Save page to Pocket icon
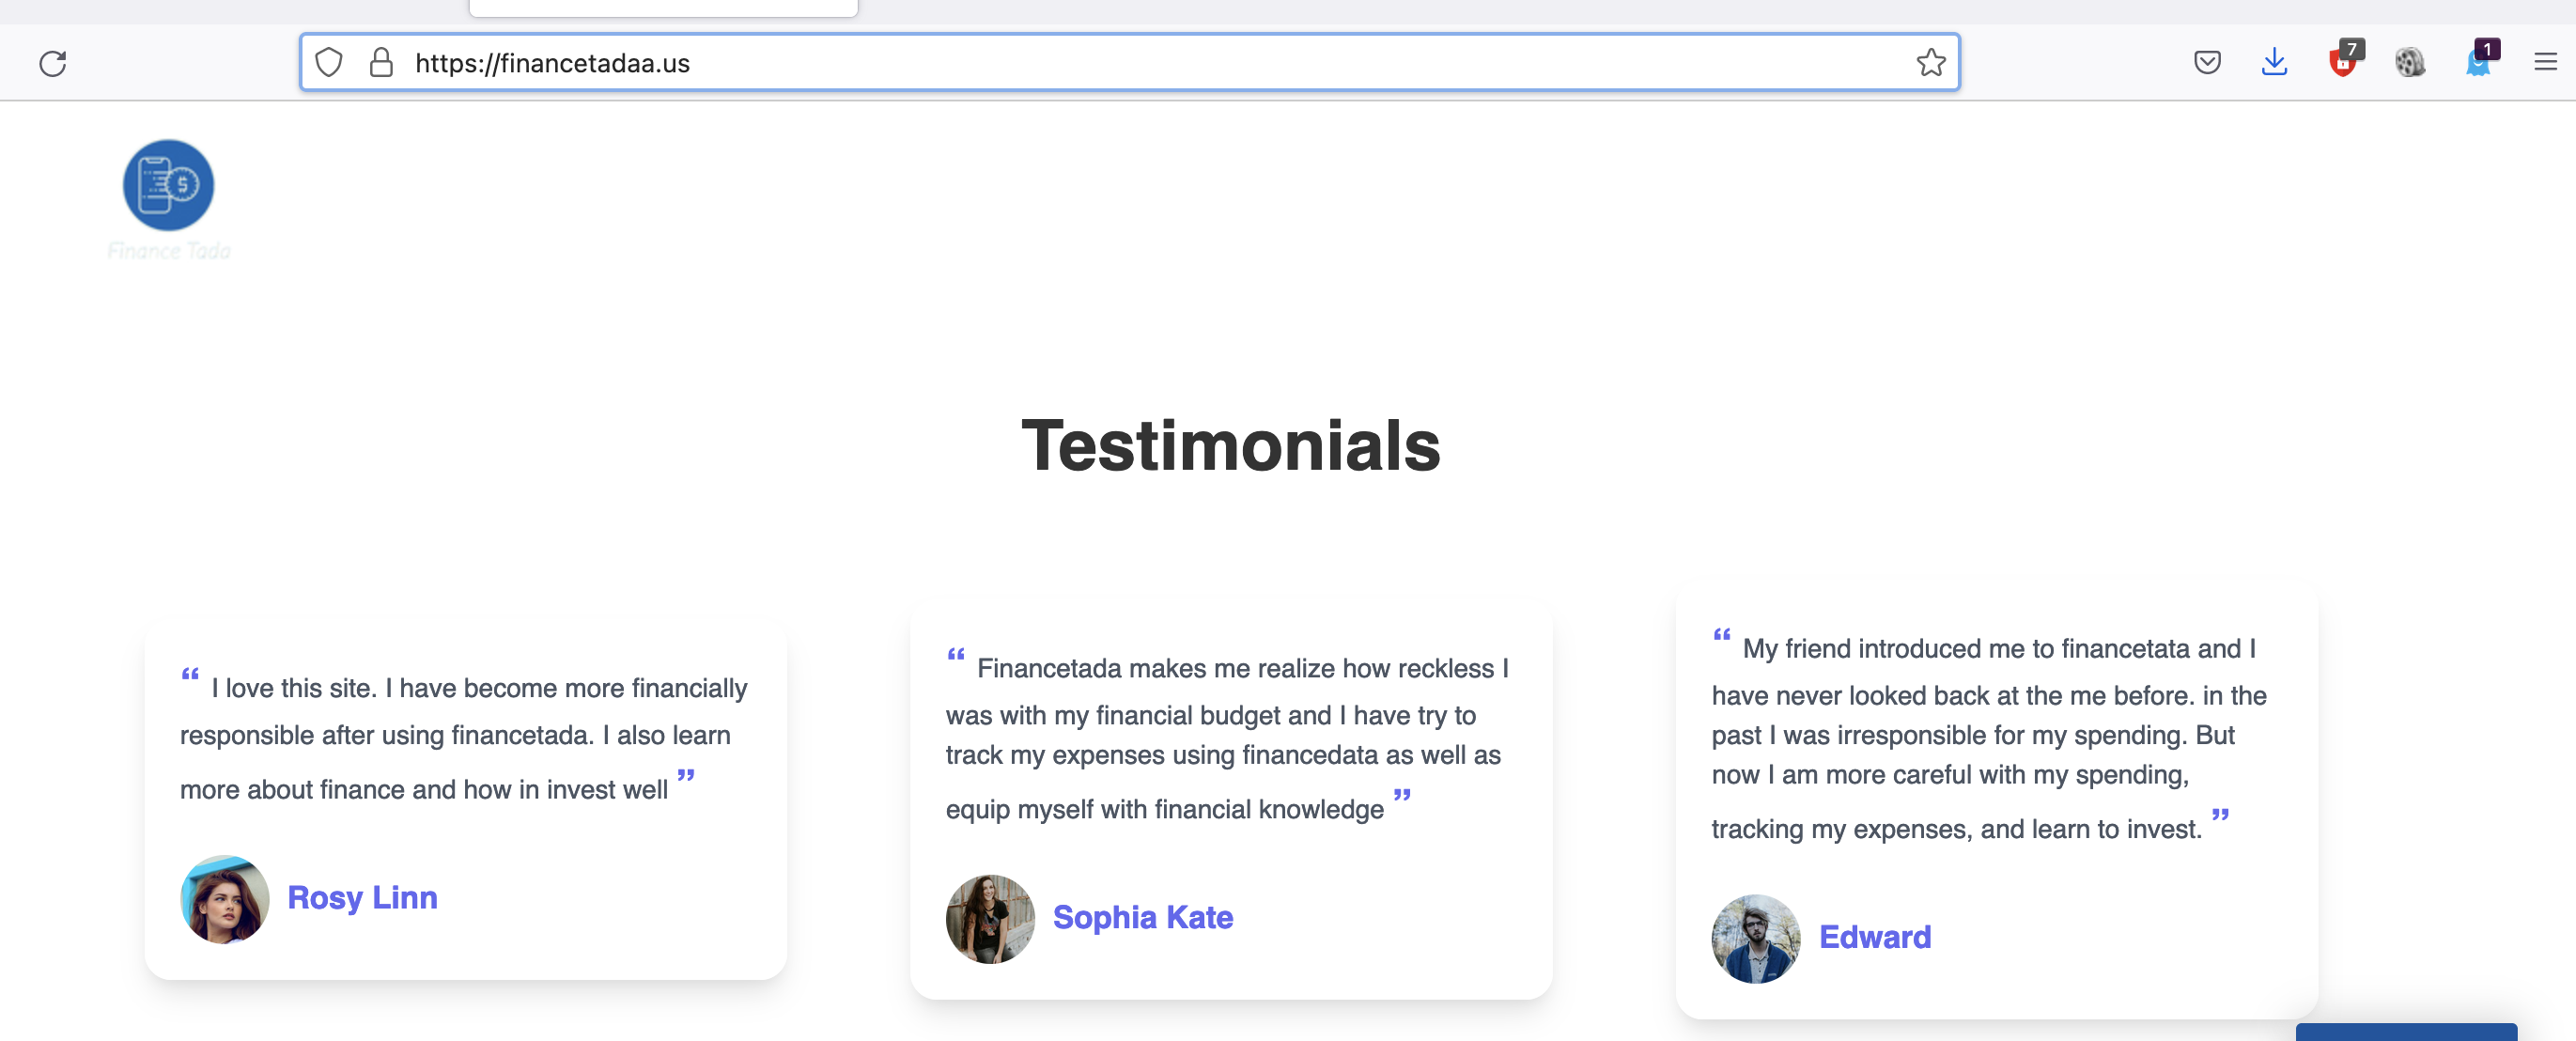Image resolution: width=2576 pixels, height=1041 pixels. point(2207,63)
